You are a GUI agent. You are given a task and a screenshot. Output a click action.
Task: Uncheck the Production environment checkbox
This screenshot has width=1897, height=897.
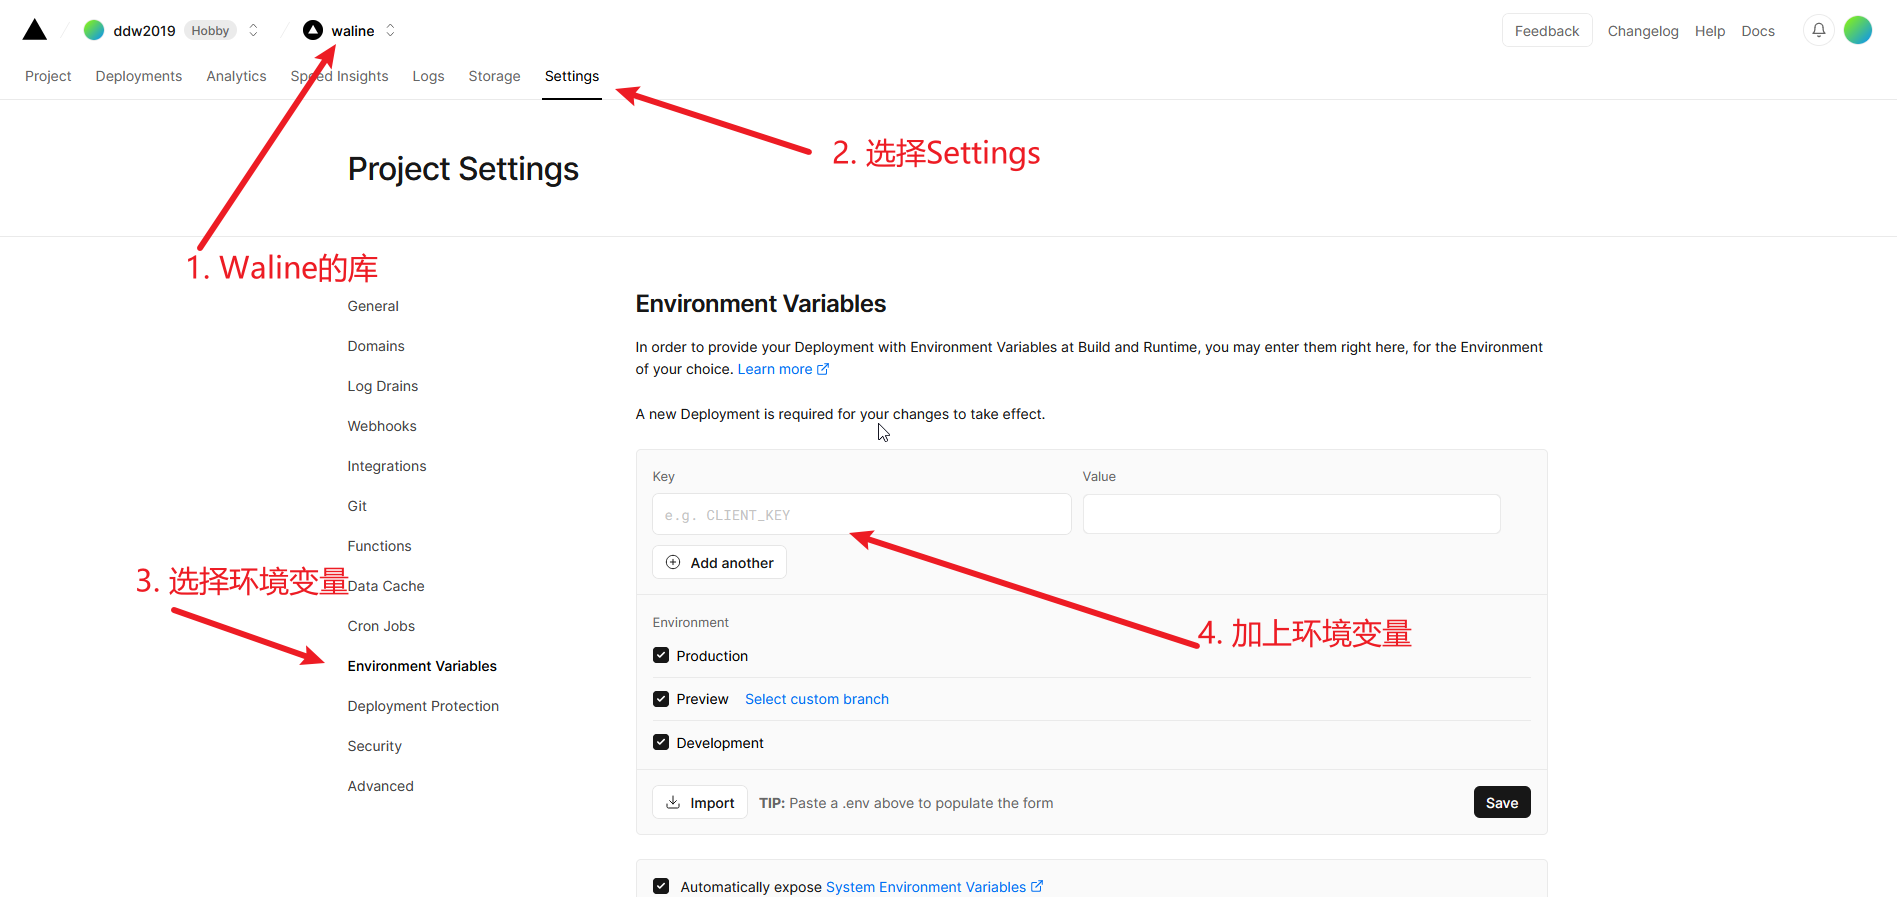[661, 656]
